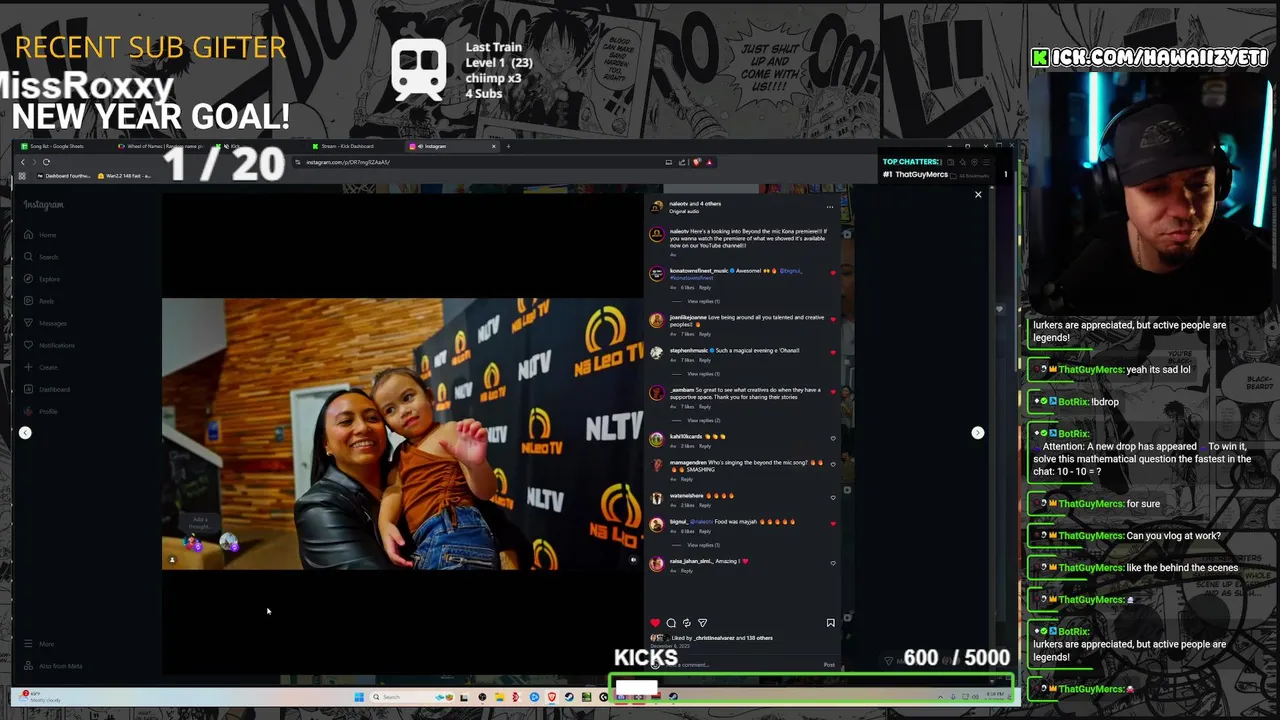Image resolution: width=1280 pixels, height=720 pixels.
Task: Open the Dashboard Fourthwall bookmark
Action: coord(65,176)
